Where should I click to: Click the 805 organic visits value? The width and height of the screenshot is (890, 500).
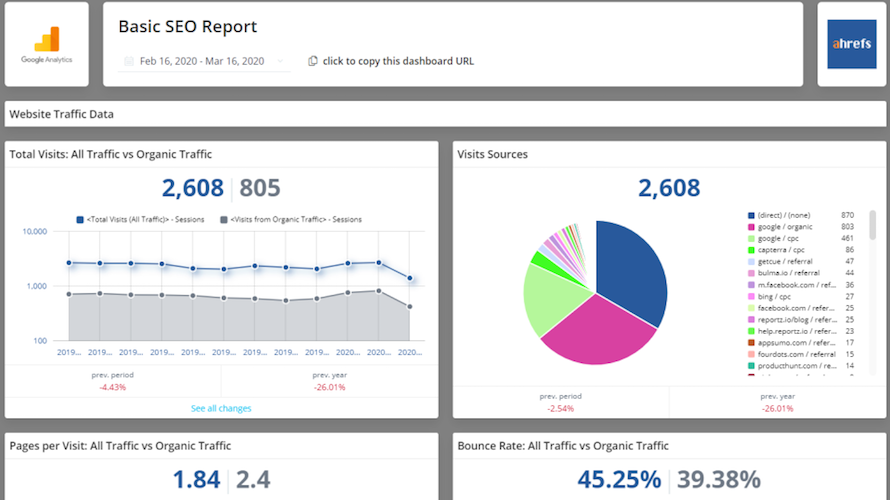tap(260, 188)
